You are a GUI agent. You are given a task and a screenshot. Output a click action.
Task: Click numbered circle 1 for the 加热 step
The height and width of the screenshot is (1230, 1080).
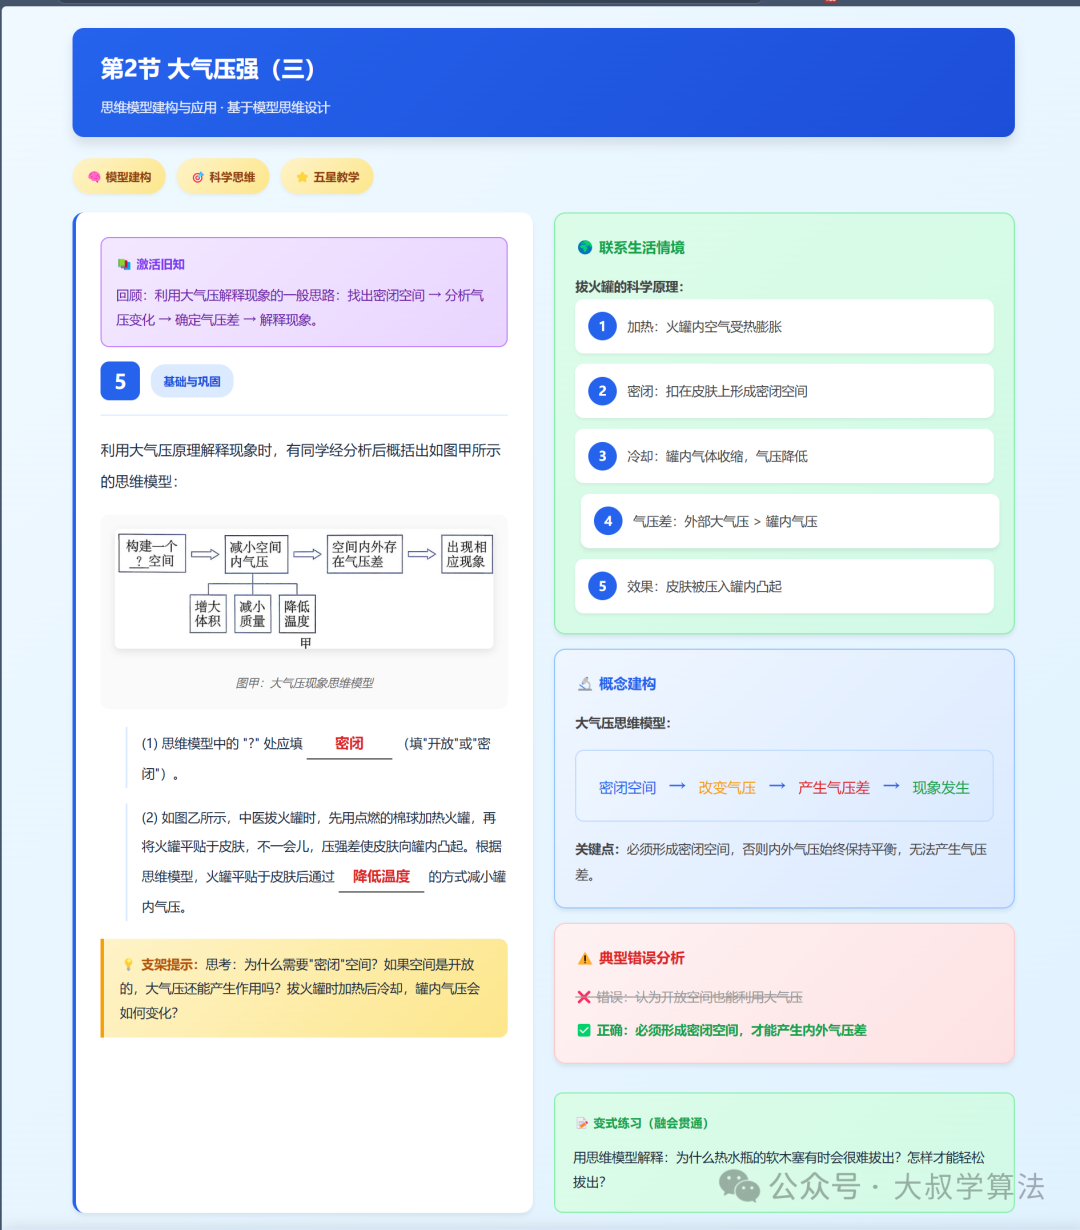pos(601,326)
